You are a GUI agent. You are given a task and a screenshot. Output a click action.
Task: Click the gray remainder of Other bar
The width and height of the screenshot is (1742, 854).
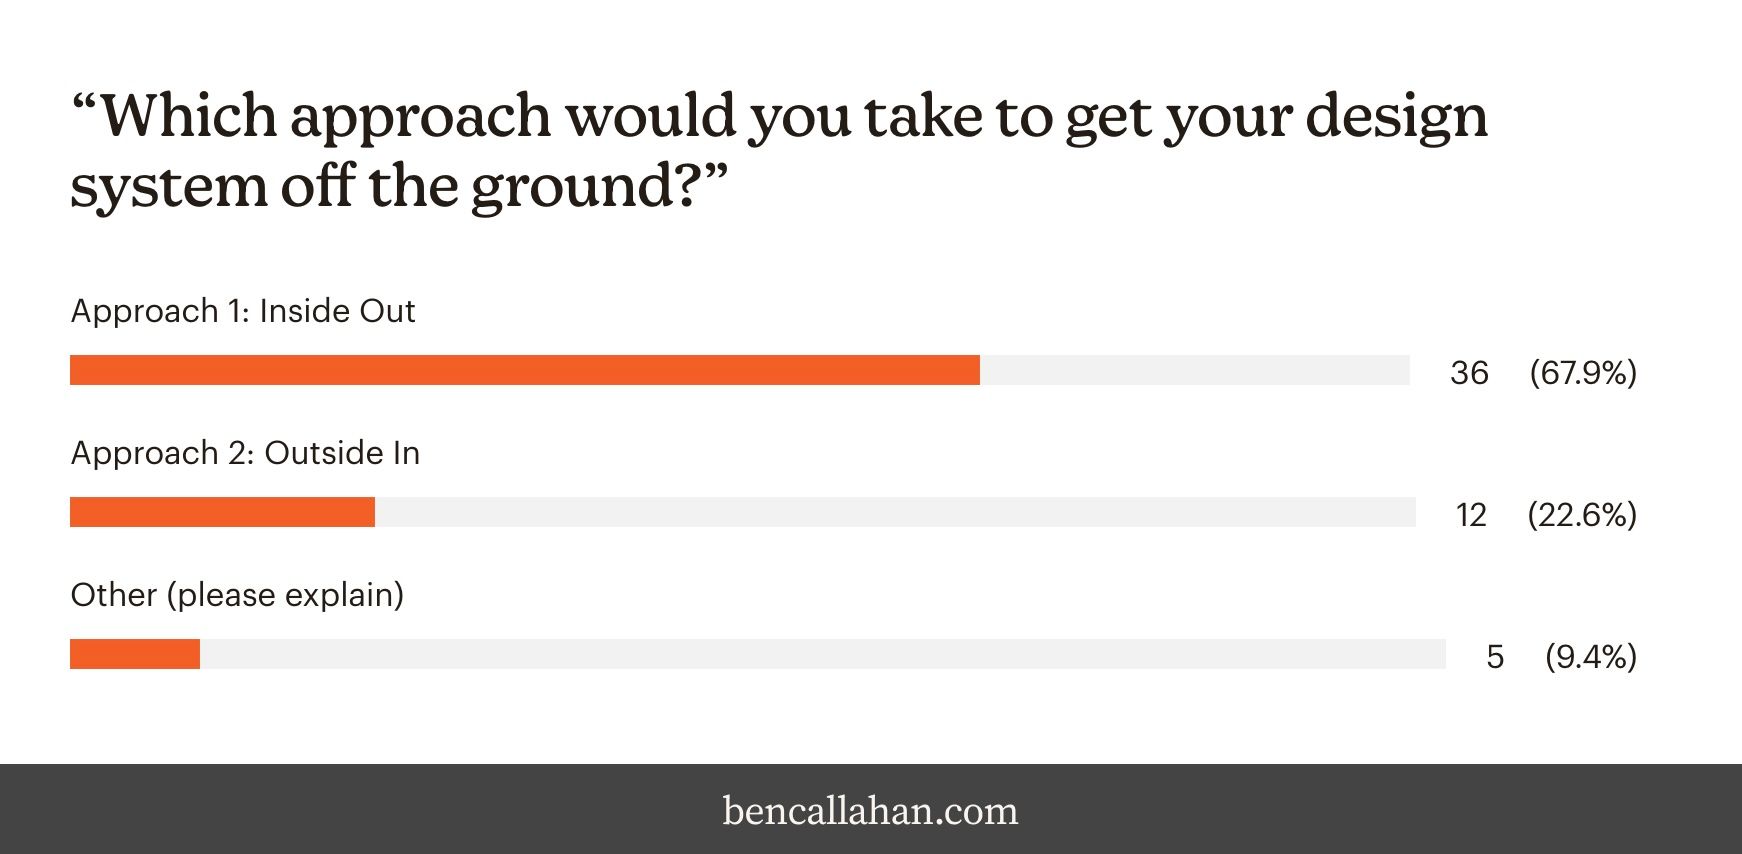coord(823,654)
